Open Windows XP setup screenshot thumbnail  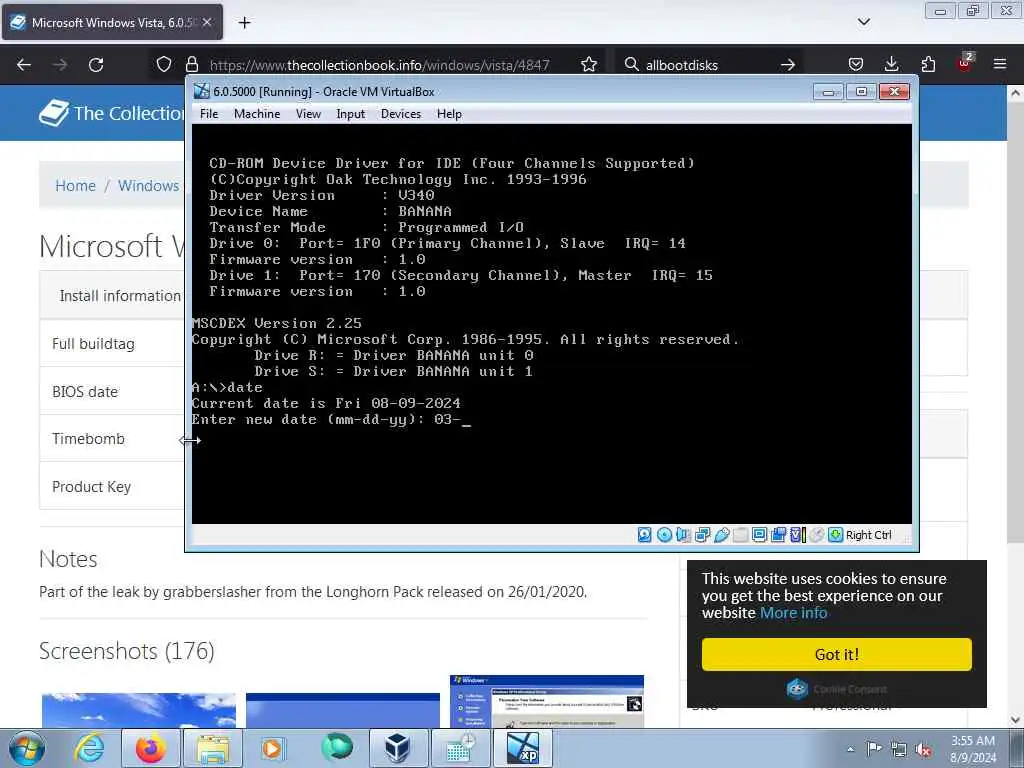tap(547, 701)
